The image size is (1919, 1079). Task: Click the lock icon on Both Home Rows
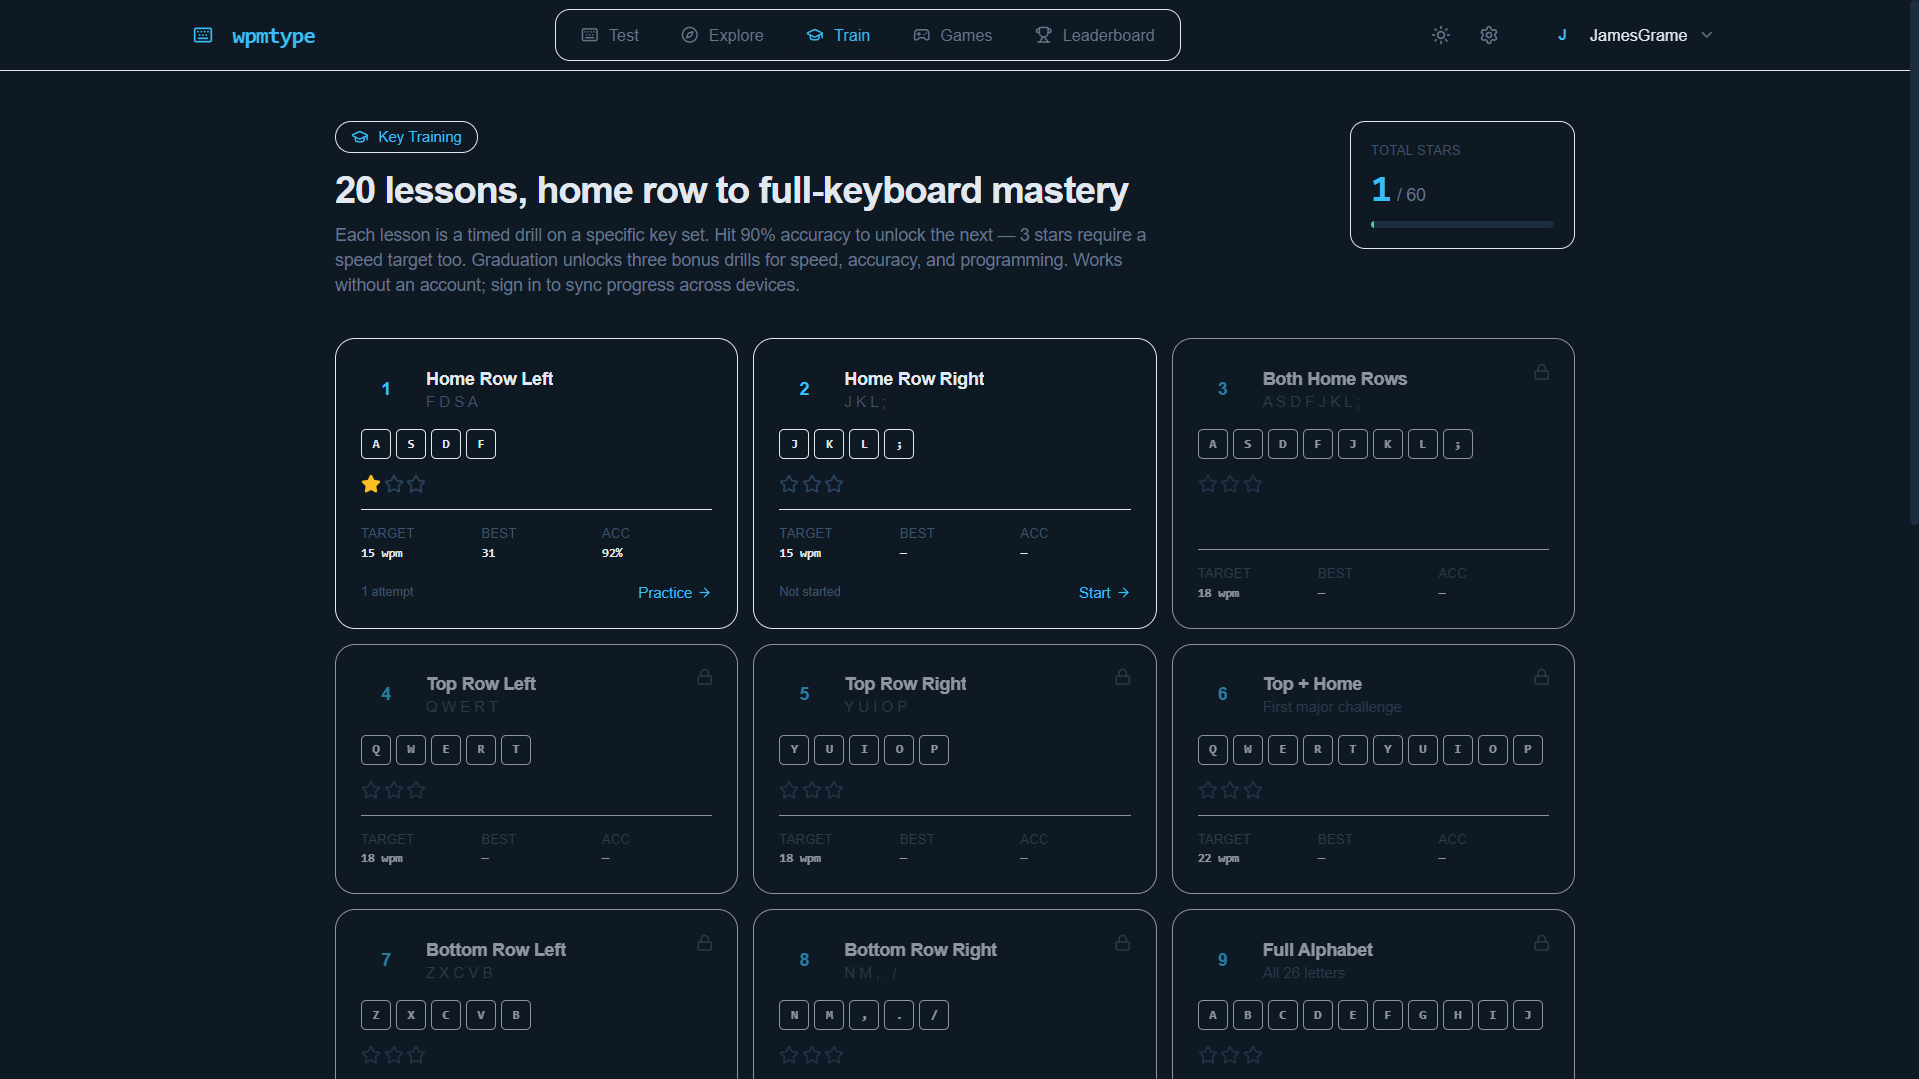(1541, 372)
